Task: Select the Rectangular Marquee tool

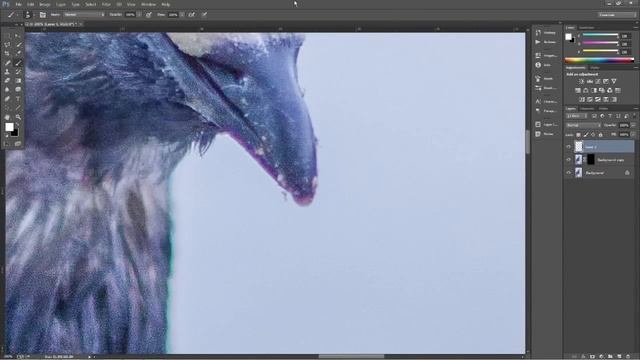Action: pyautogui.click(x=7, y=36)
